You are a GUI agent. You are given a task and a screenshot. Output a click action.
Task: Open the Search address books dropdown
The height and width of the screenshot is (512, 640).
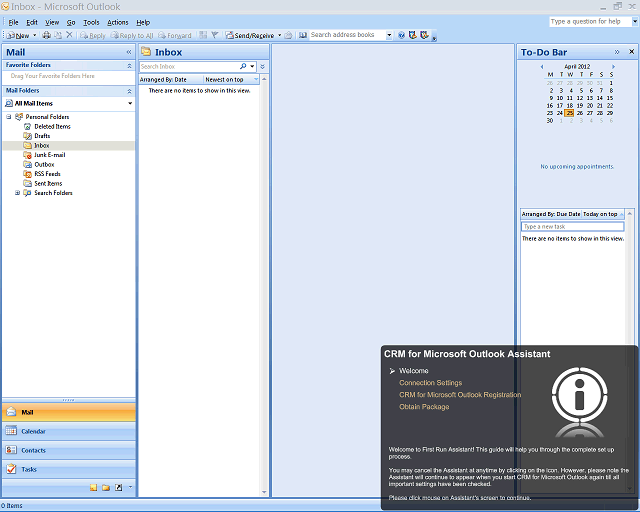click(x=389, y=35)
